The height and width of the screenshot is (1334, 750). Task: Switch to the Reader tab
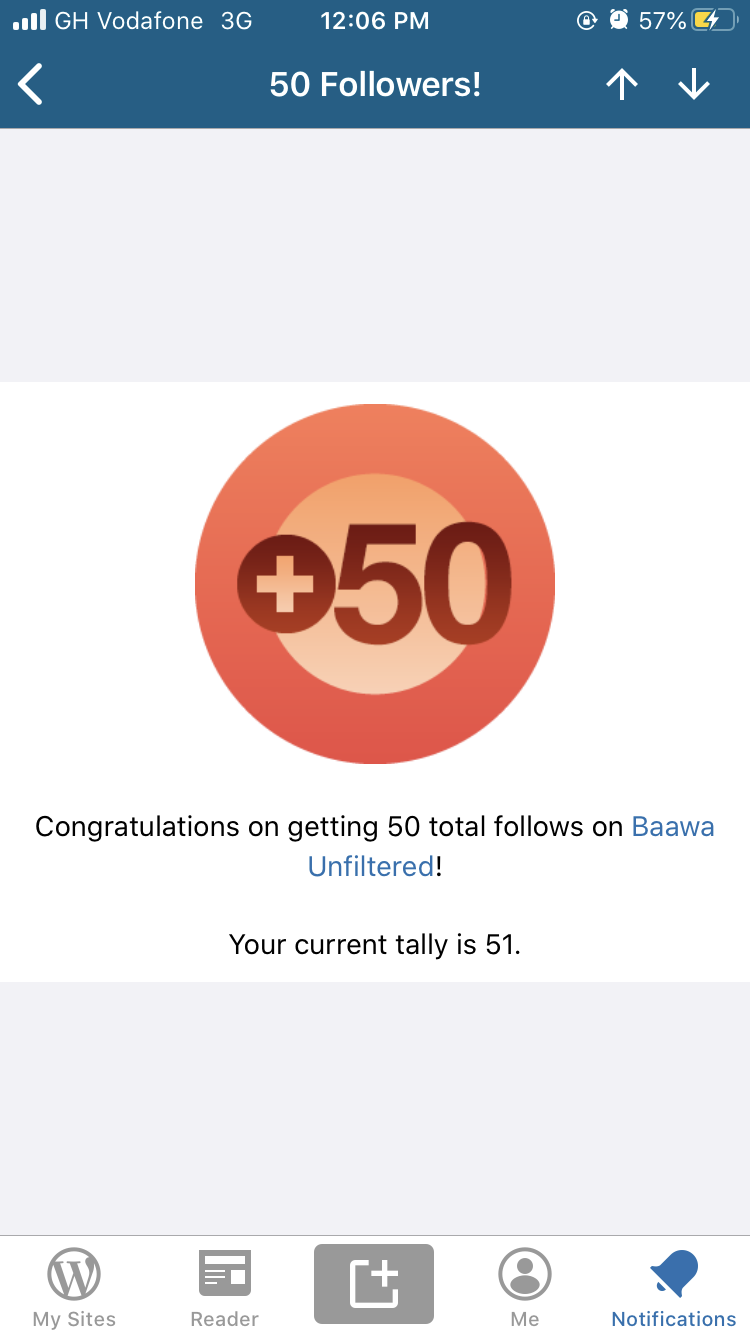coord(225,1288)
